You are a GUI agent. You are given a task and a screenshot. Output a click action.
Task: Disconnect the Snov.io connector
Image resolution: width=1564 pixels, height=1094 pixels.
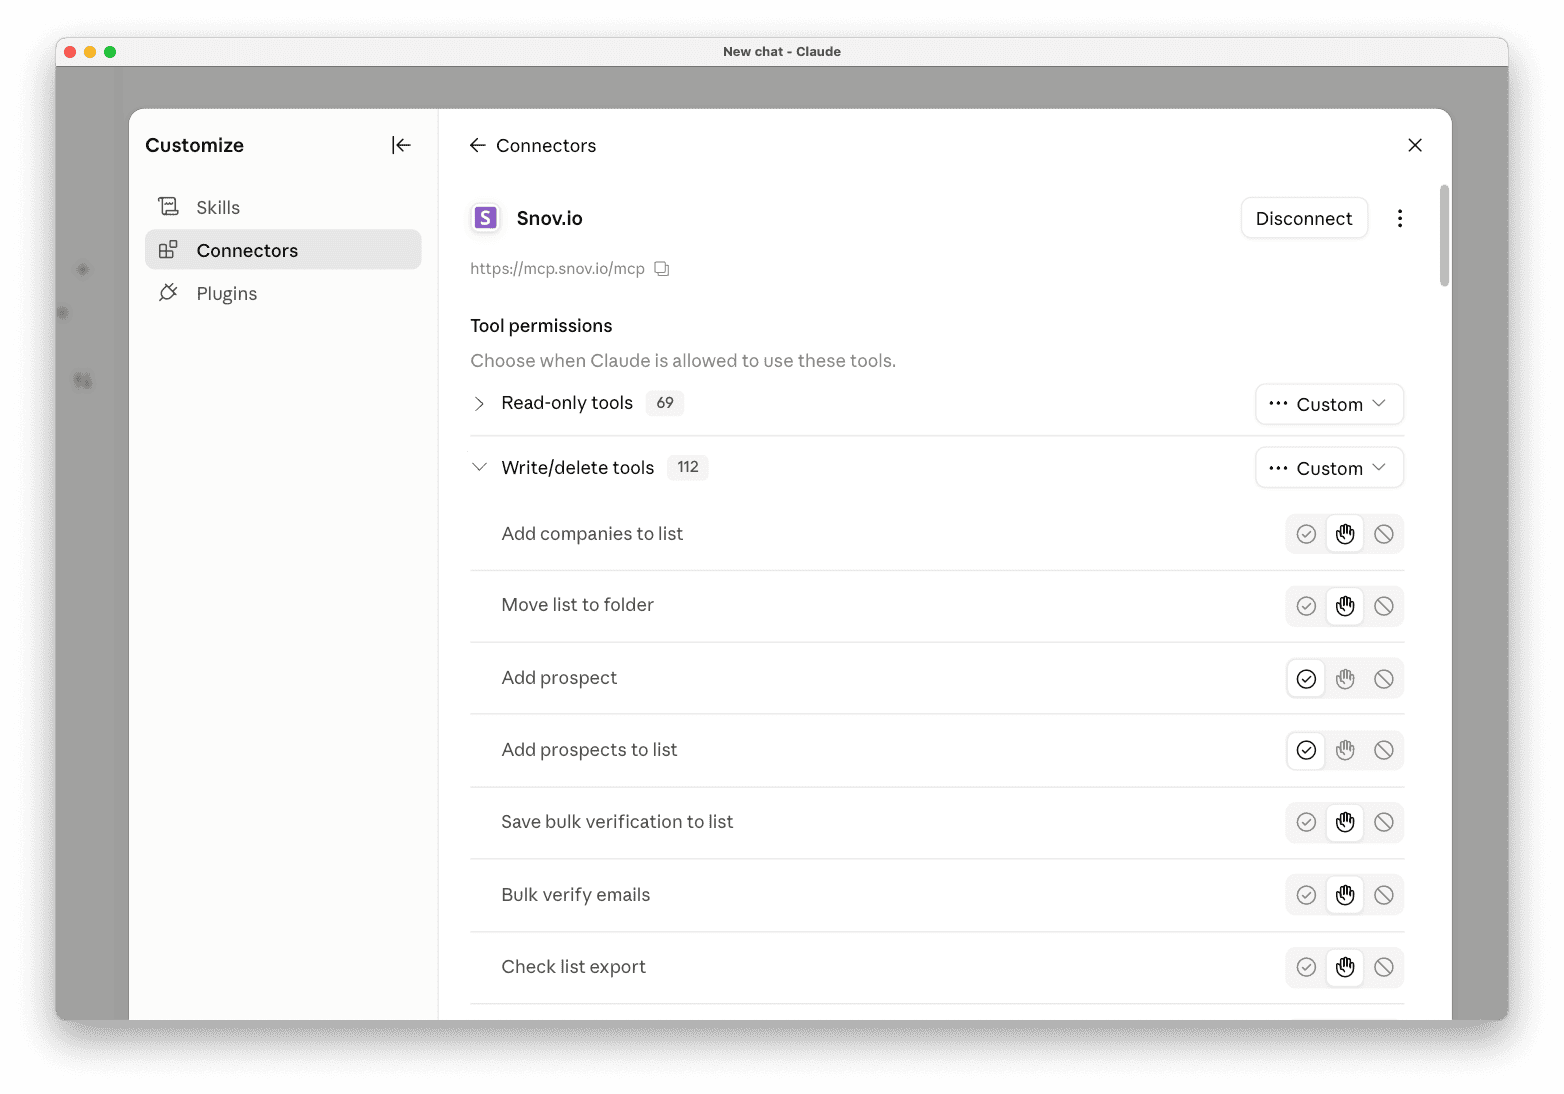click(1303, 218)
